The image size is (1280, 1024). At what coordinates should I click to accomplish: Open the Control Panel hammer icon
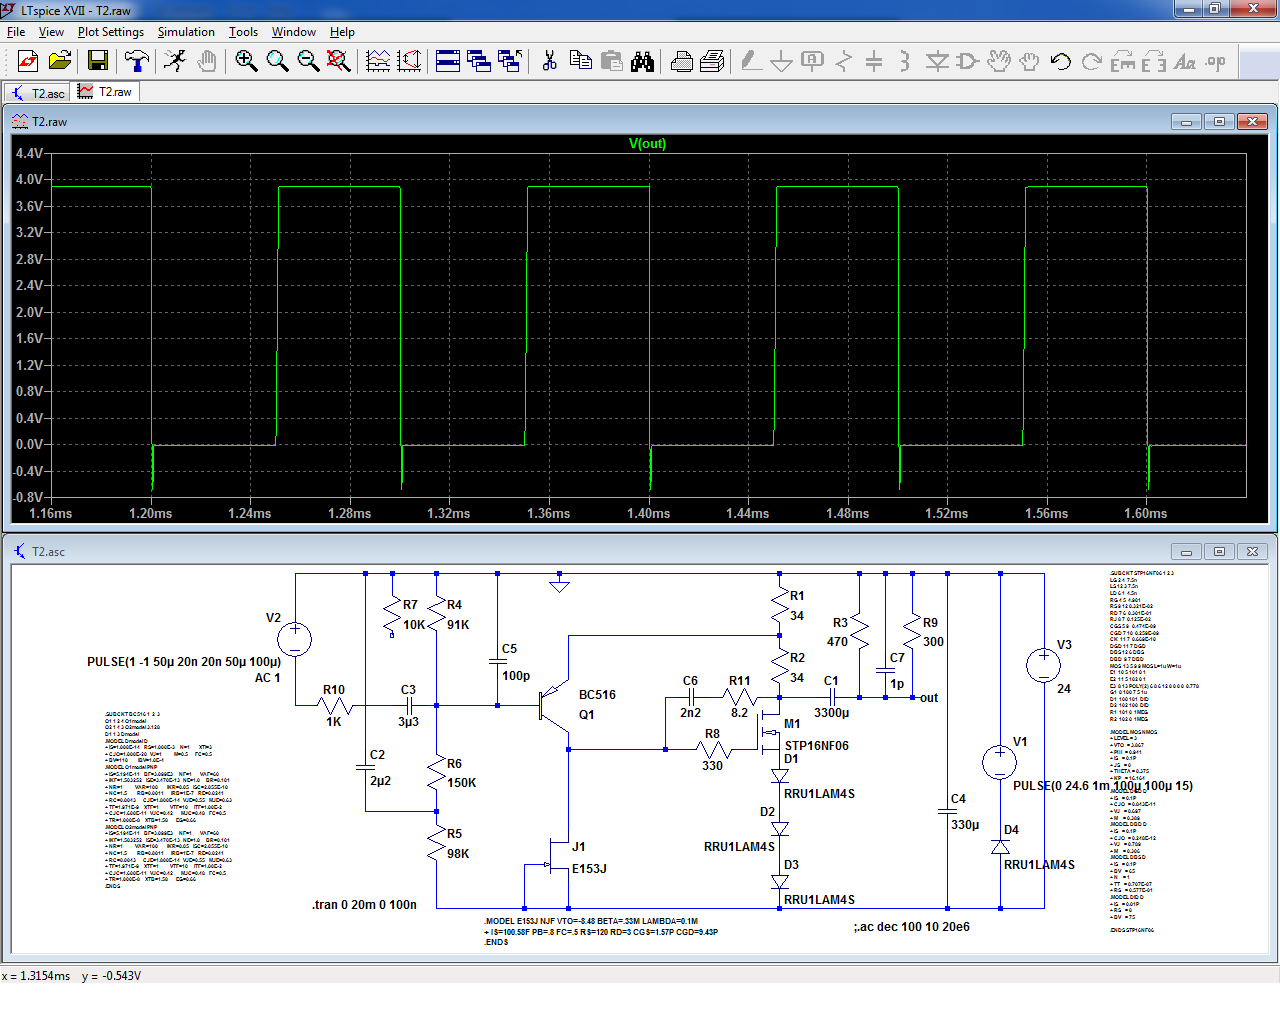pos(137,62)
